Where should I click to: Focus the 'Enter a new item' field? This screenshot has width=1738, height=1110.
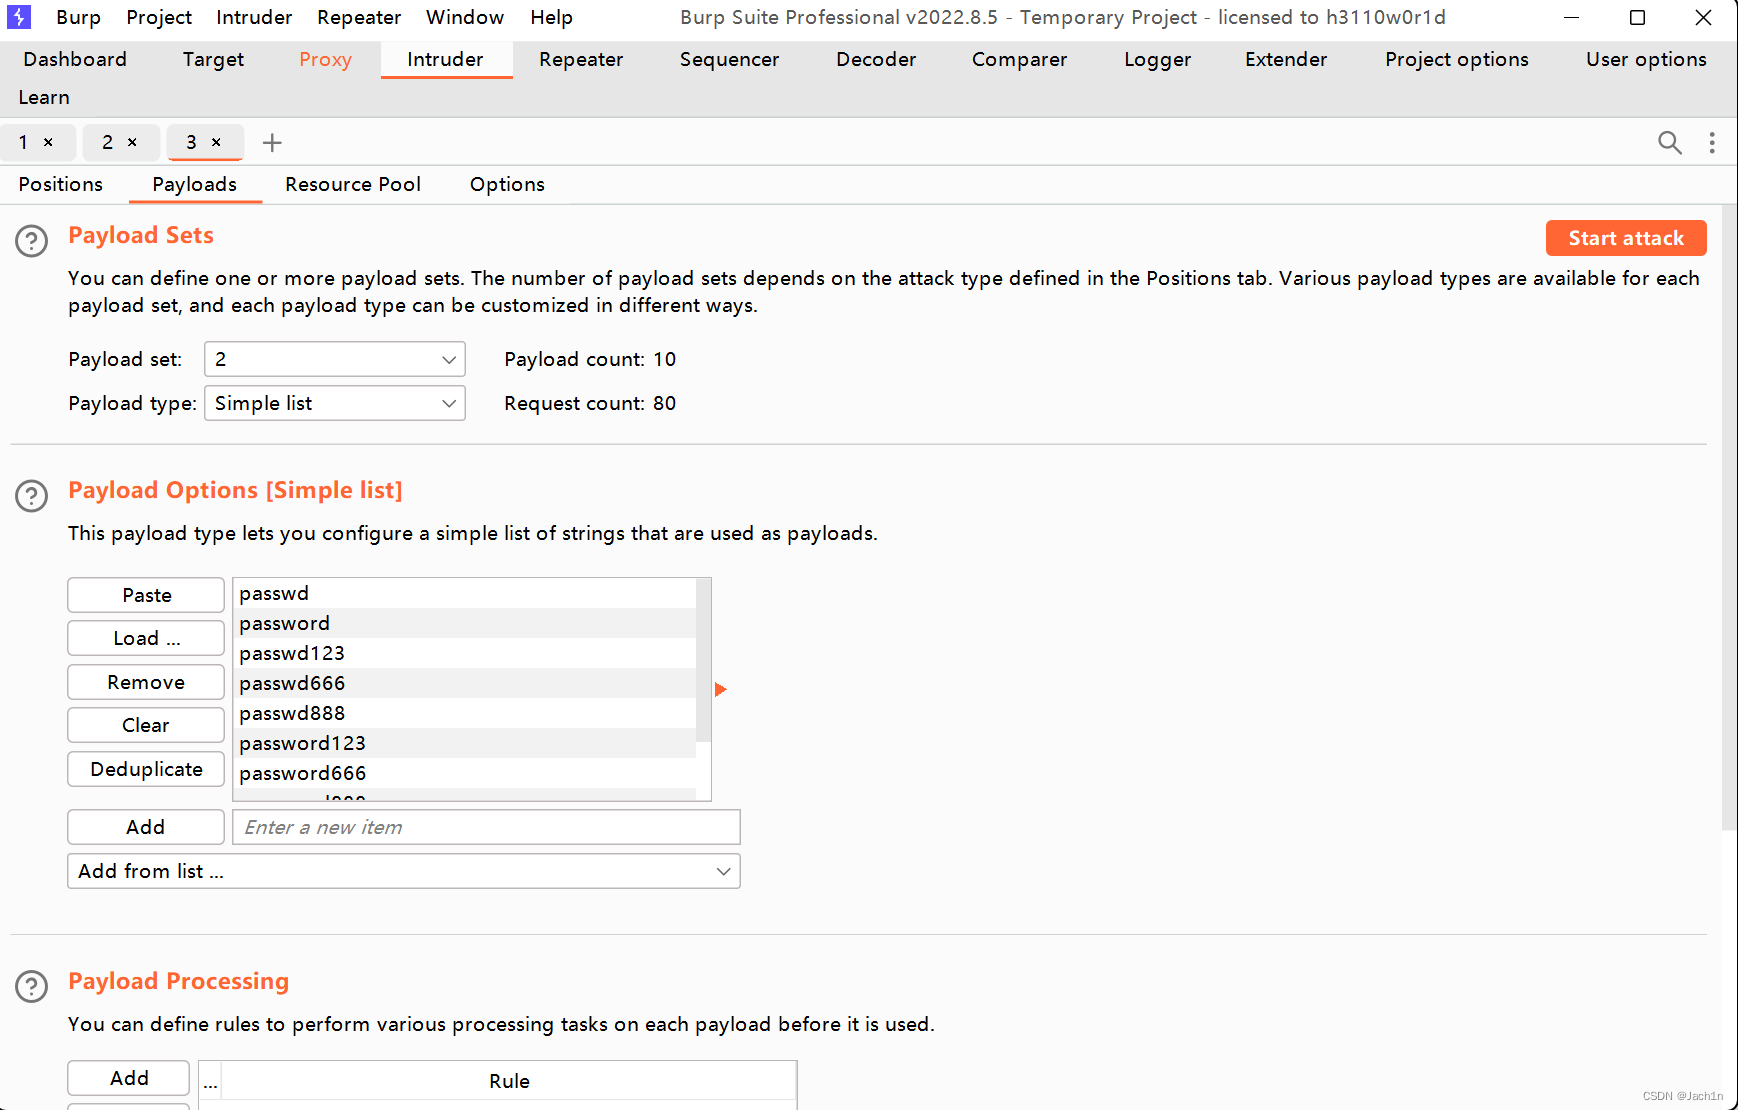tap(486, 827)
